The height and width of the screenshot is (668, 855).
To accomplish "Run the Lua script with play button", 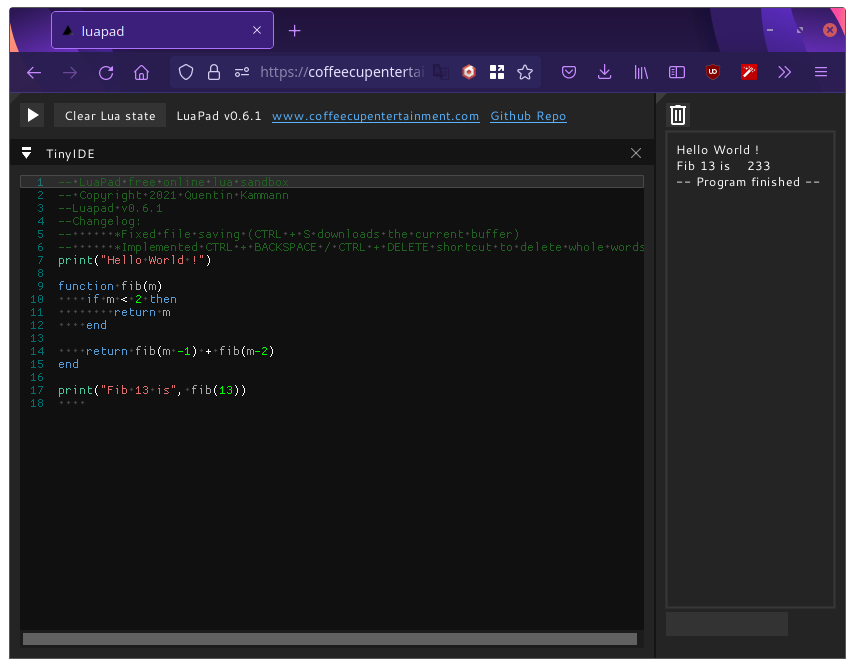I will click(32, 115).
